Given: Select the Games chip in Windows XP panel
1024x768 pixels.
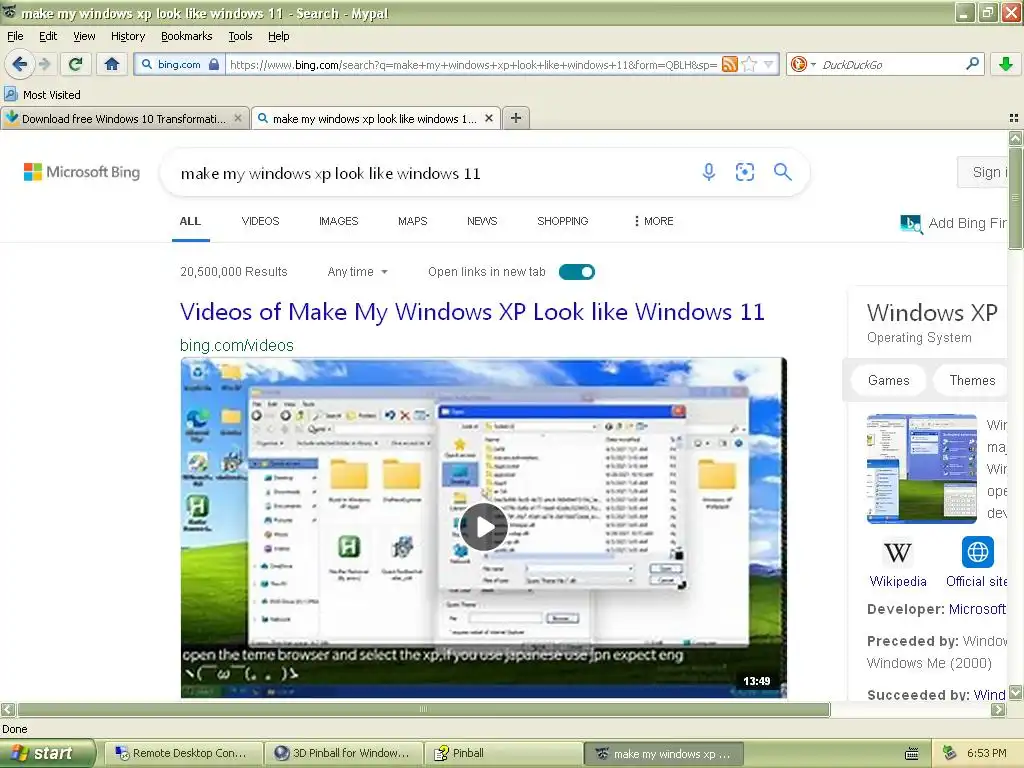Looking at the screenshot, I should [888, 380].
